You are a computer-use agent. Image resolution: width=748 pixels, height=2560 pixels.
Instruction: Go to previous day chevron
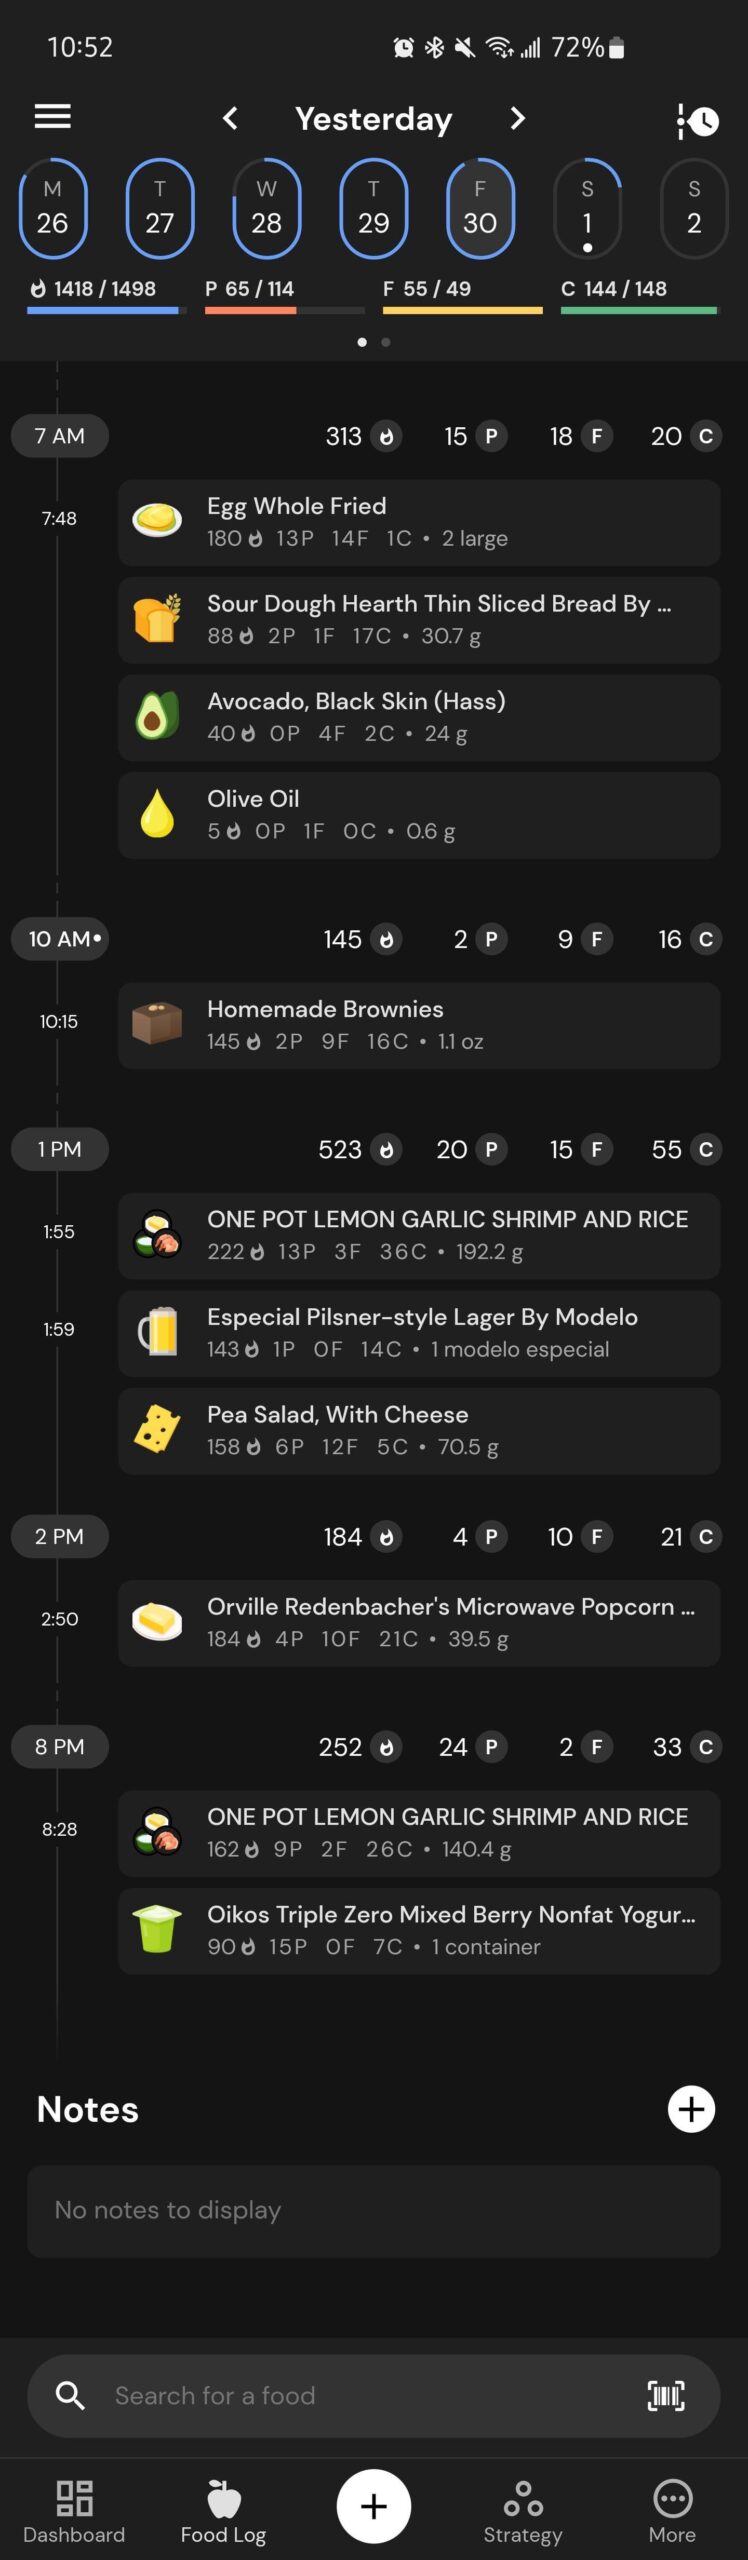[x=230, y=119]
